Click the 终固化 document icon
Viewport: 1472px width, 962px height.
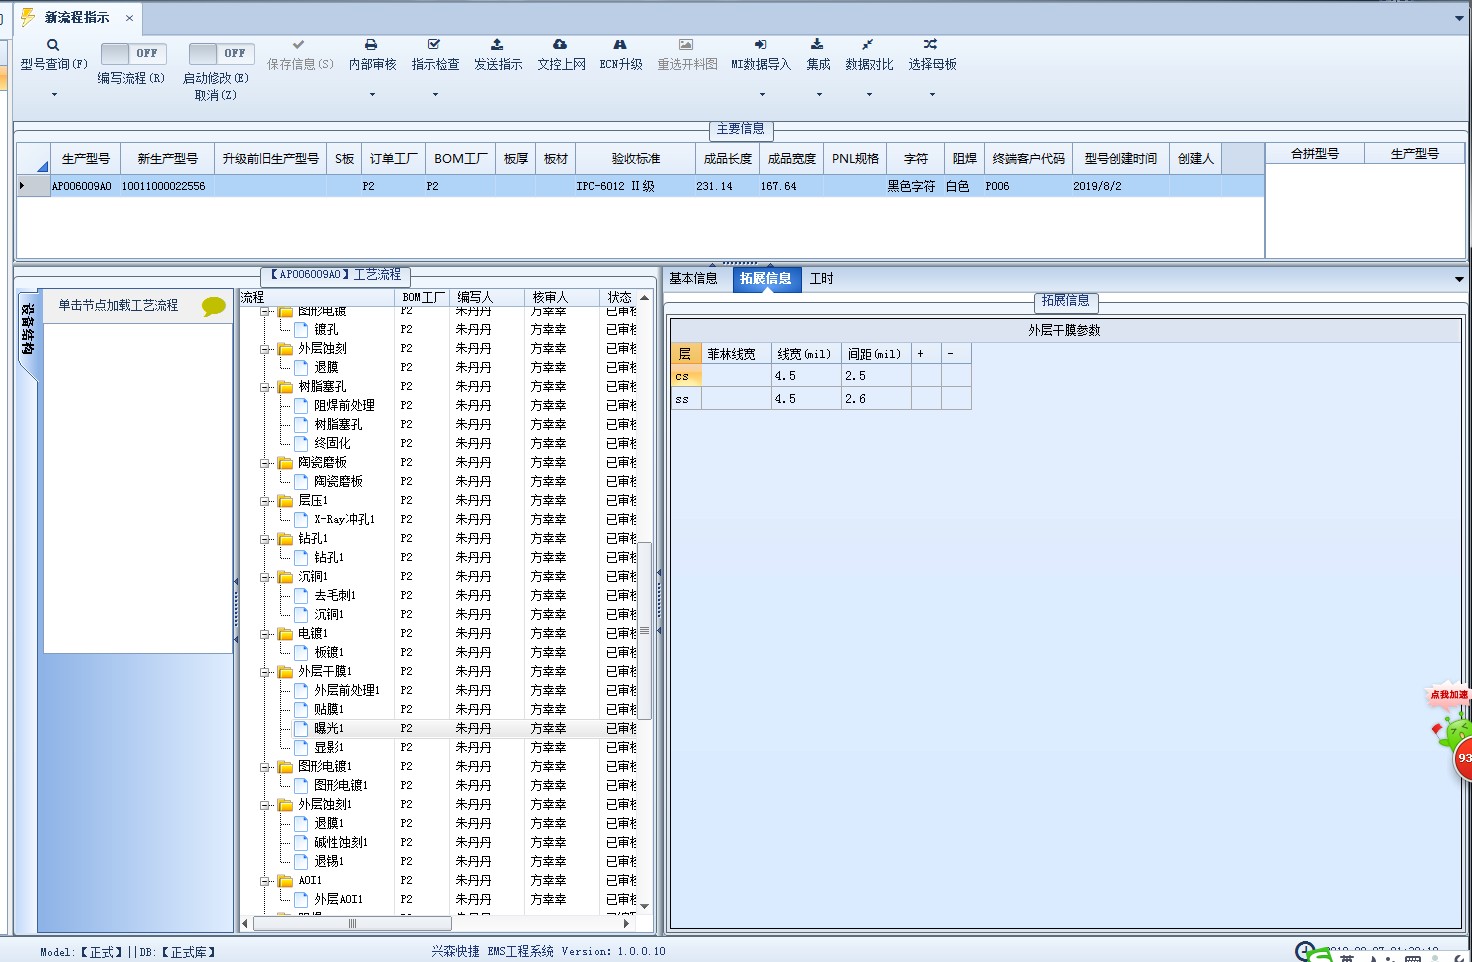tap(301, 444)
